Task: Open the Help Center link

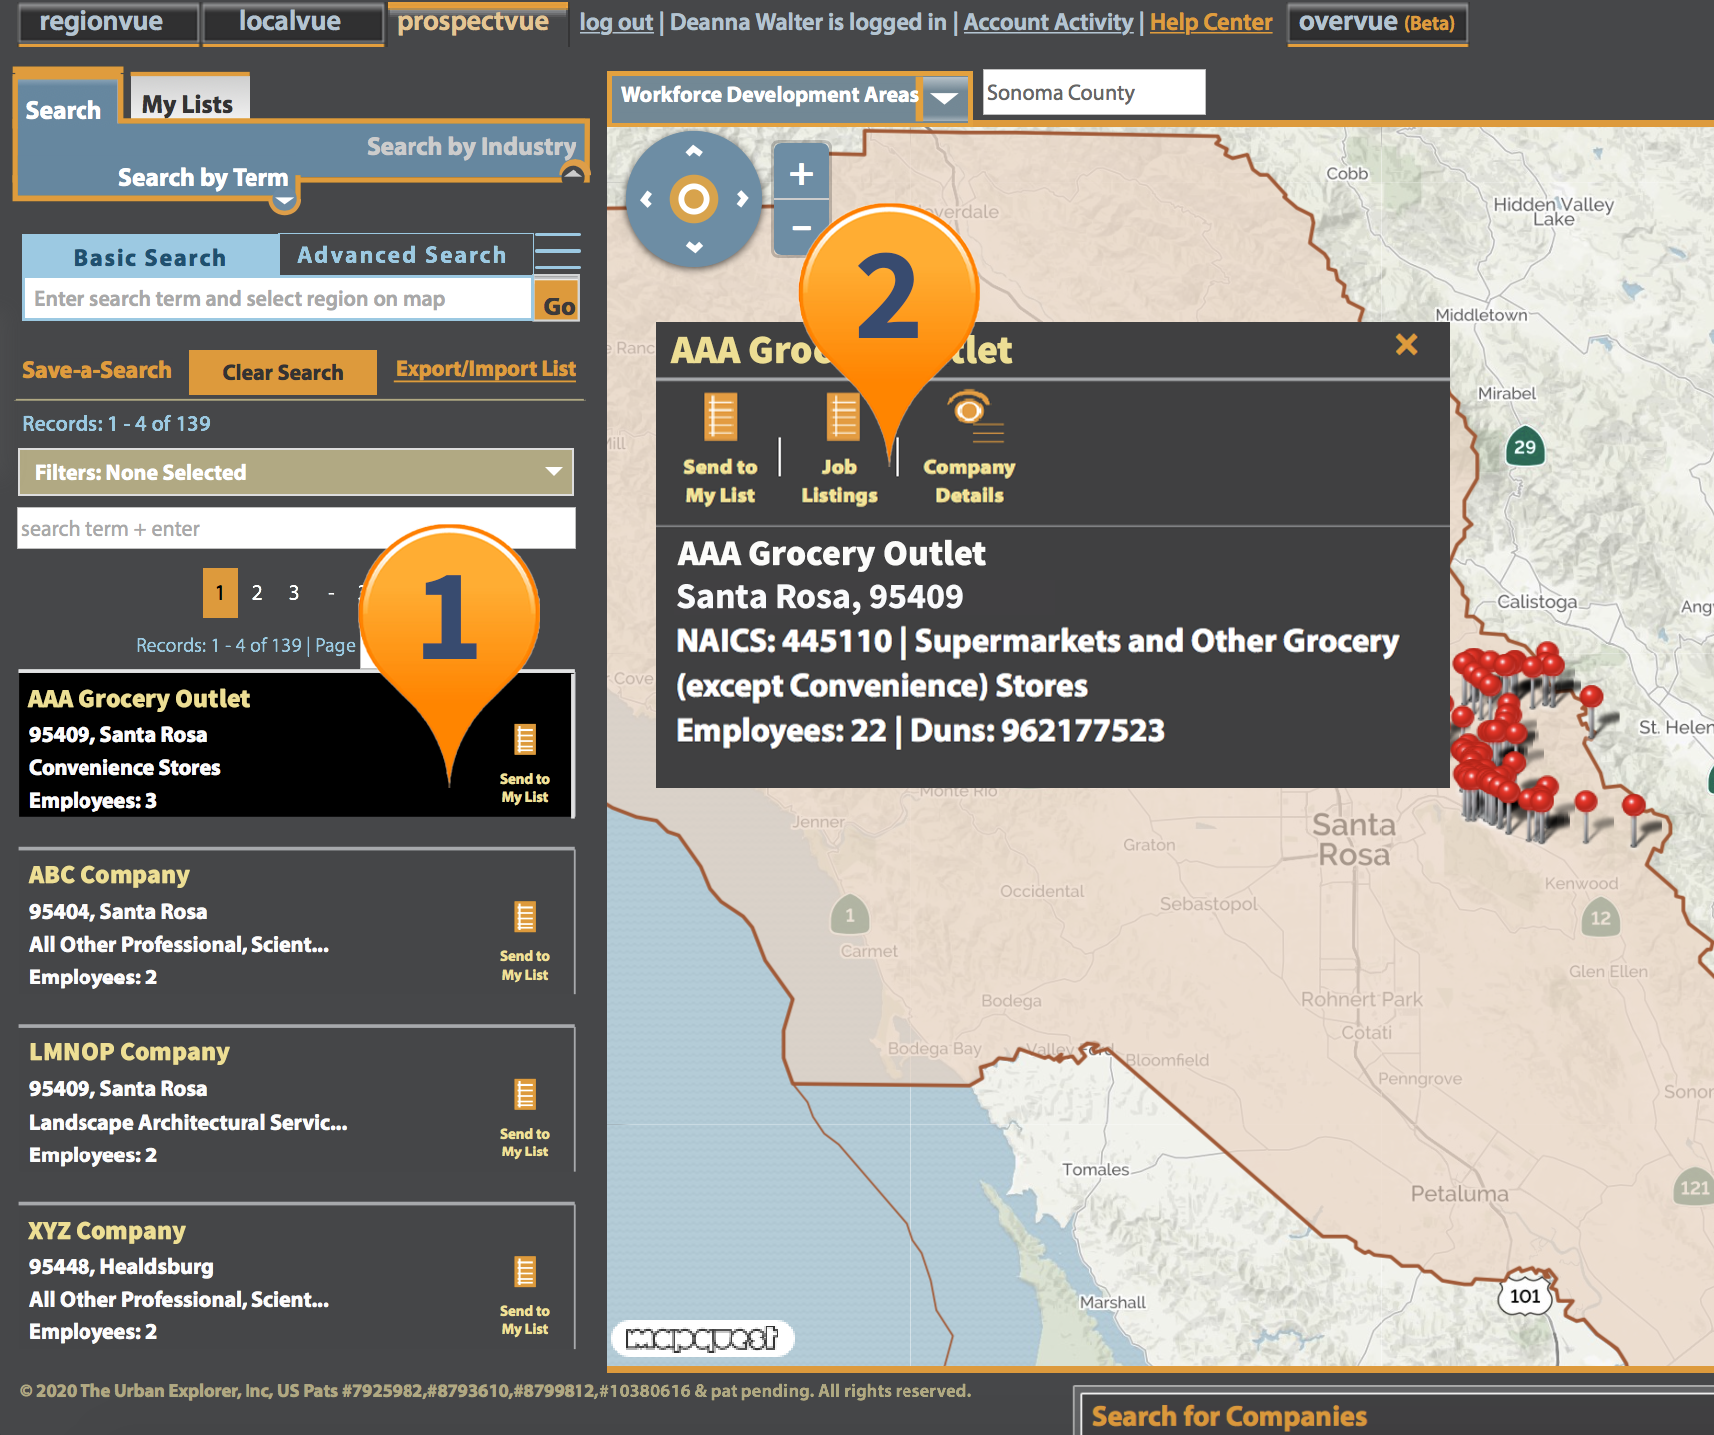Action: pos(1211,22)
